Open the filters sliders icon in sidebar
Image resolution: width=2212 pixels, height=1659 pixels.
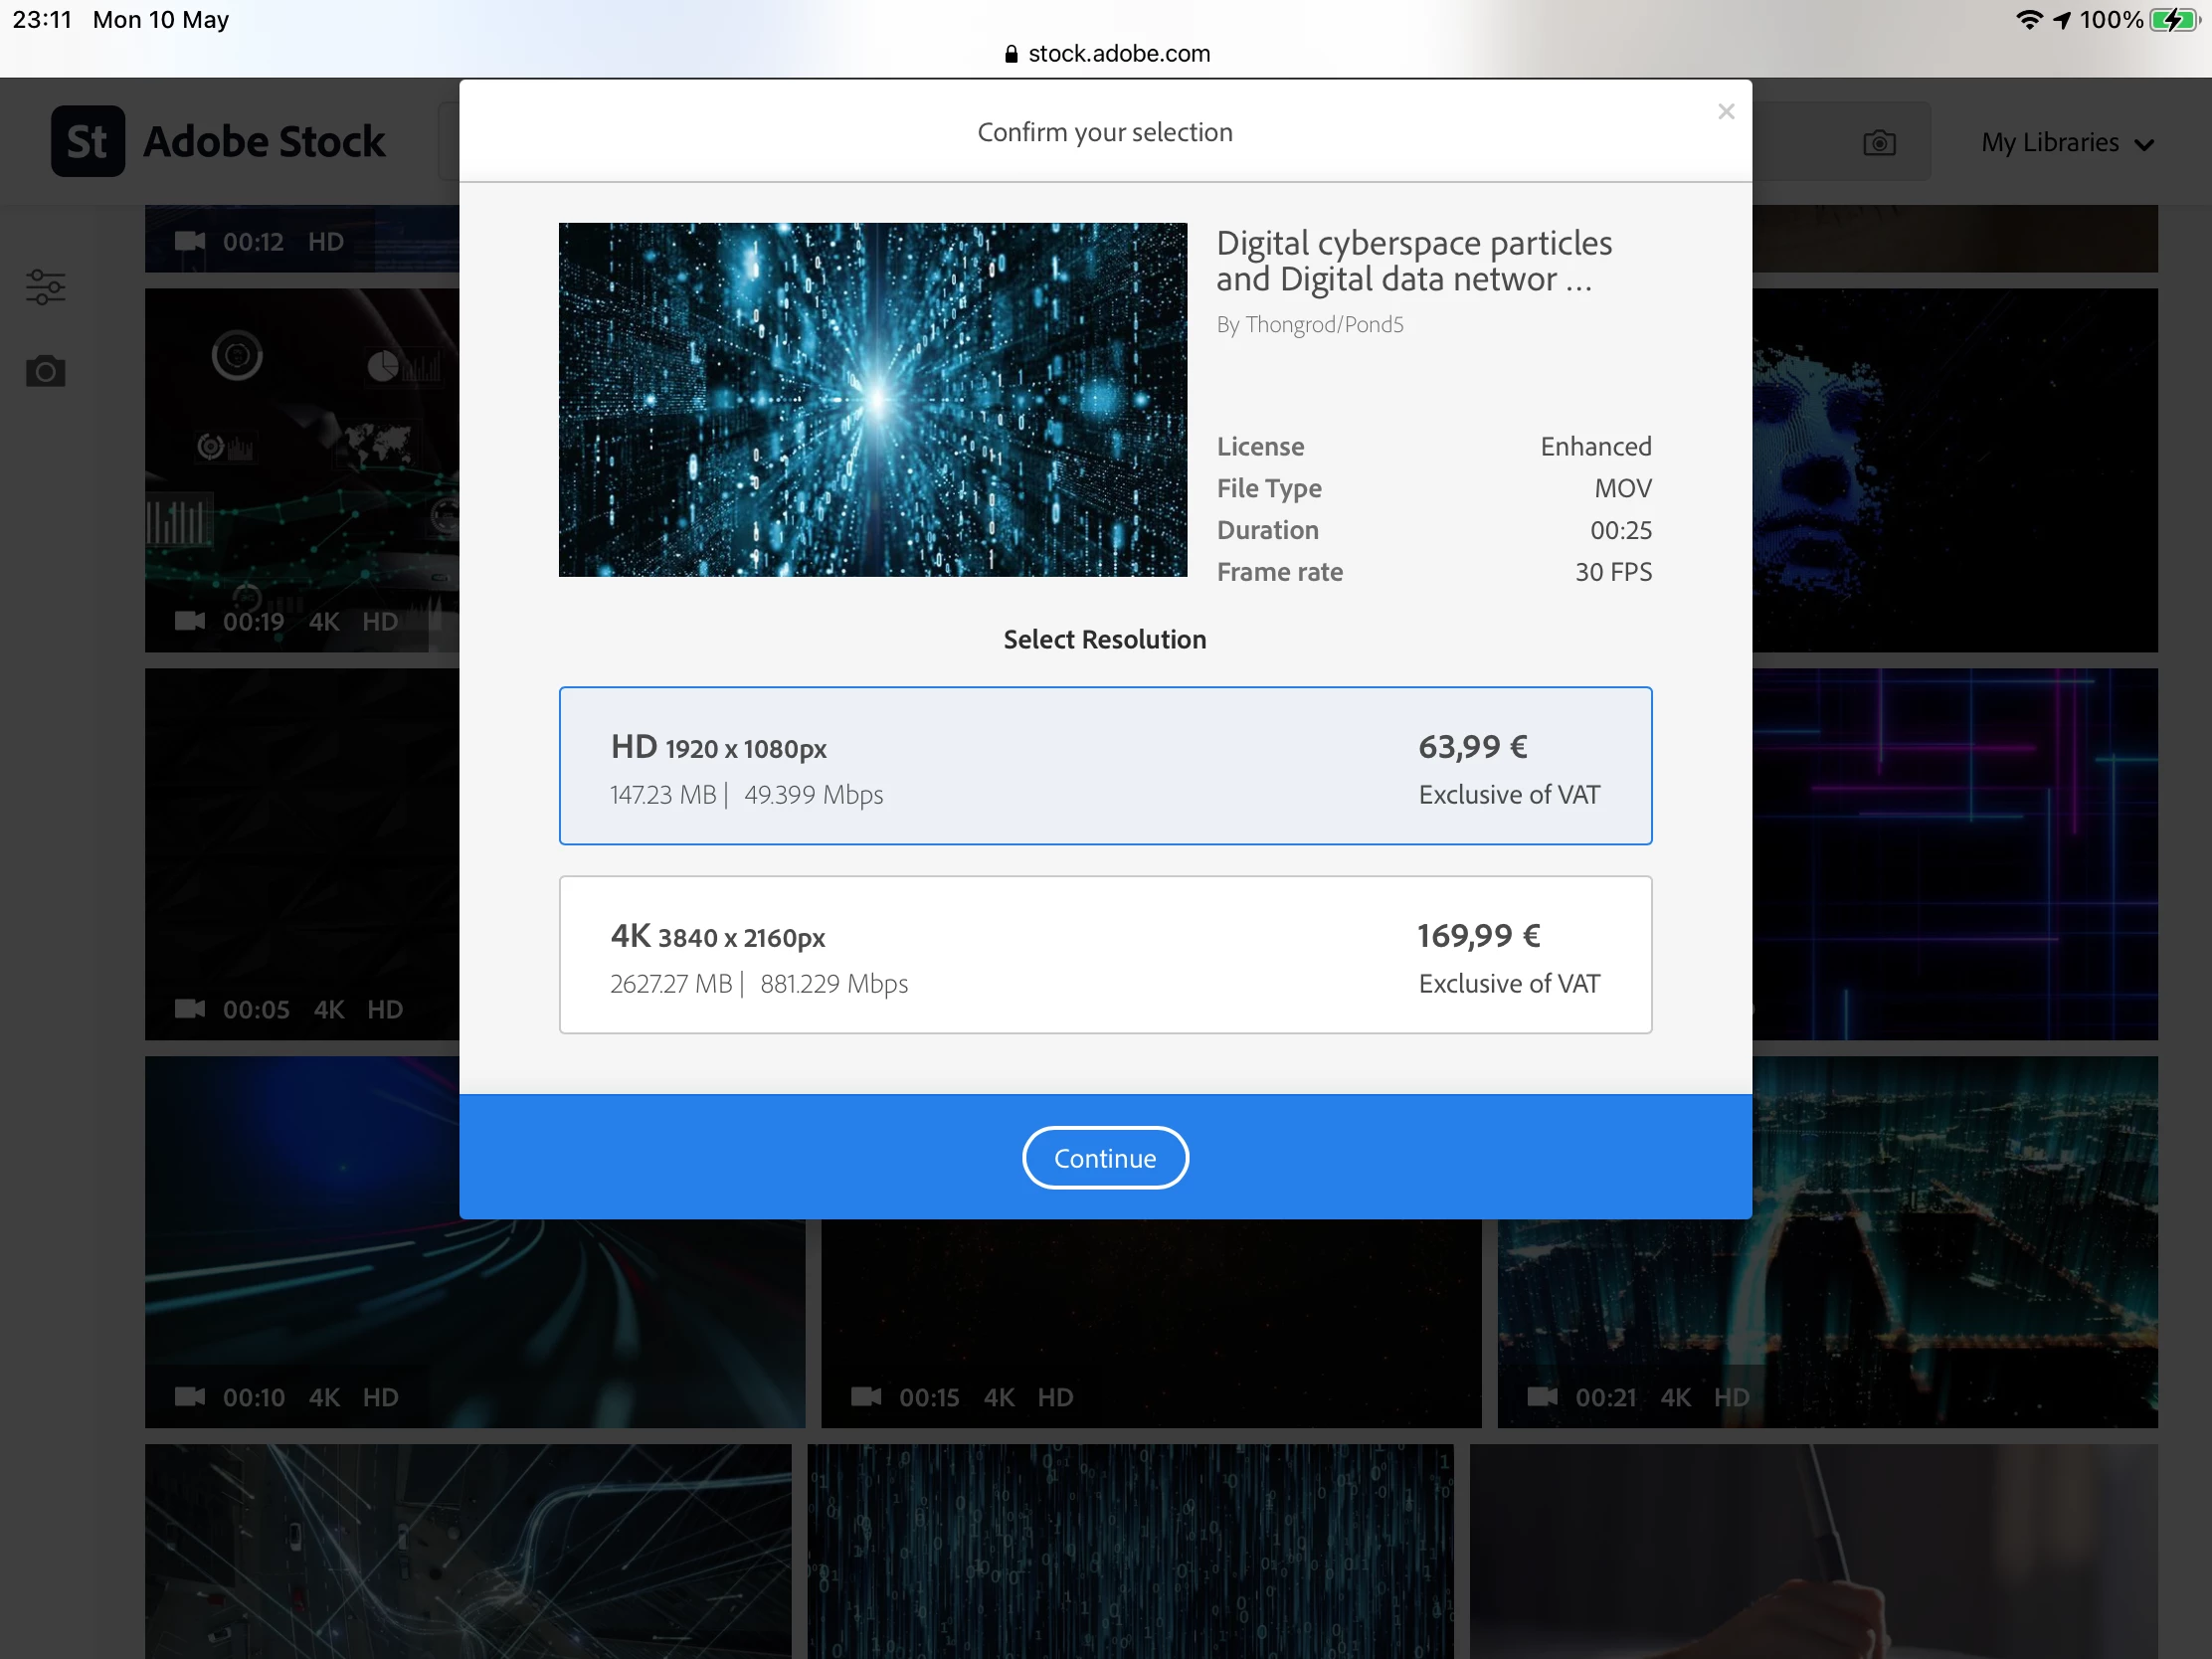(x=45, y=287)
